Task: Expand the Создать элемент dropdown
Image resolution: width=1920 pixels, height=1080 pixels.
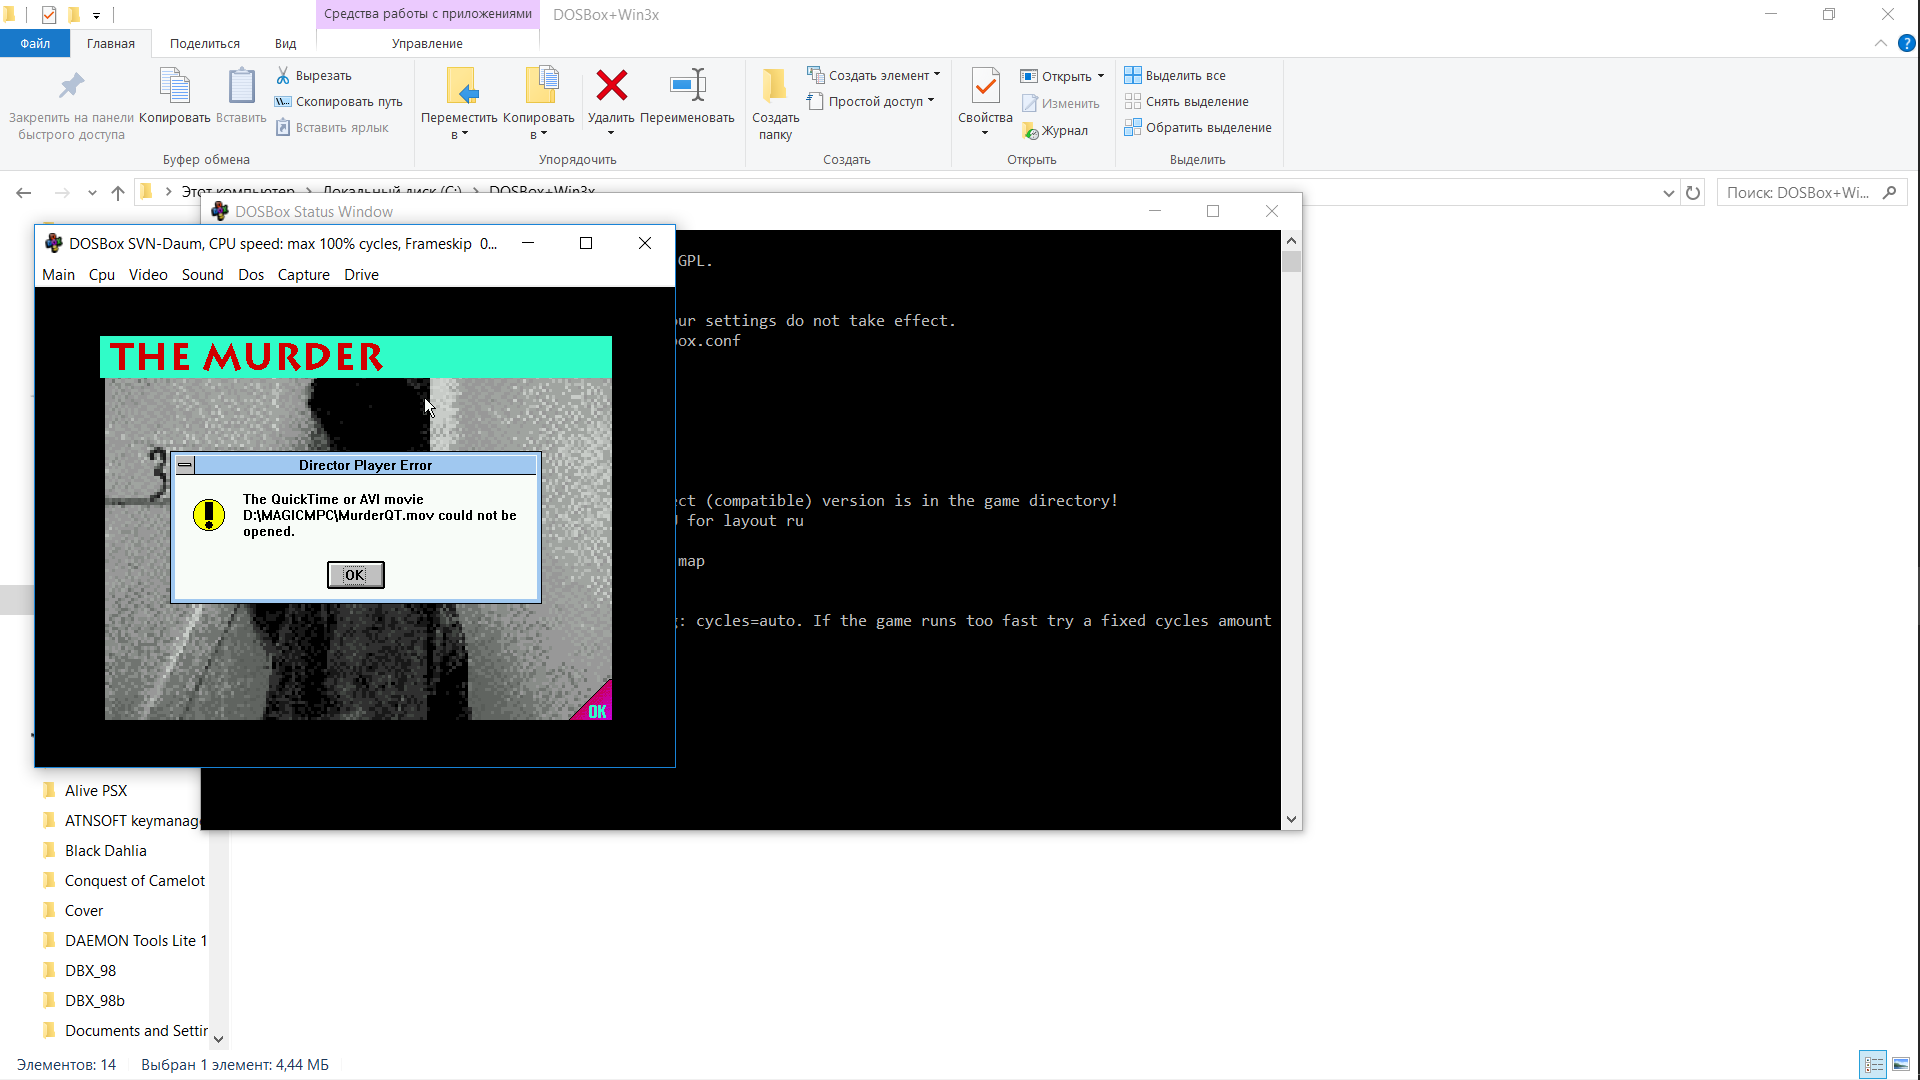Action: [x=936, y=74]
